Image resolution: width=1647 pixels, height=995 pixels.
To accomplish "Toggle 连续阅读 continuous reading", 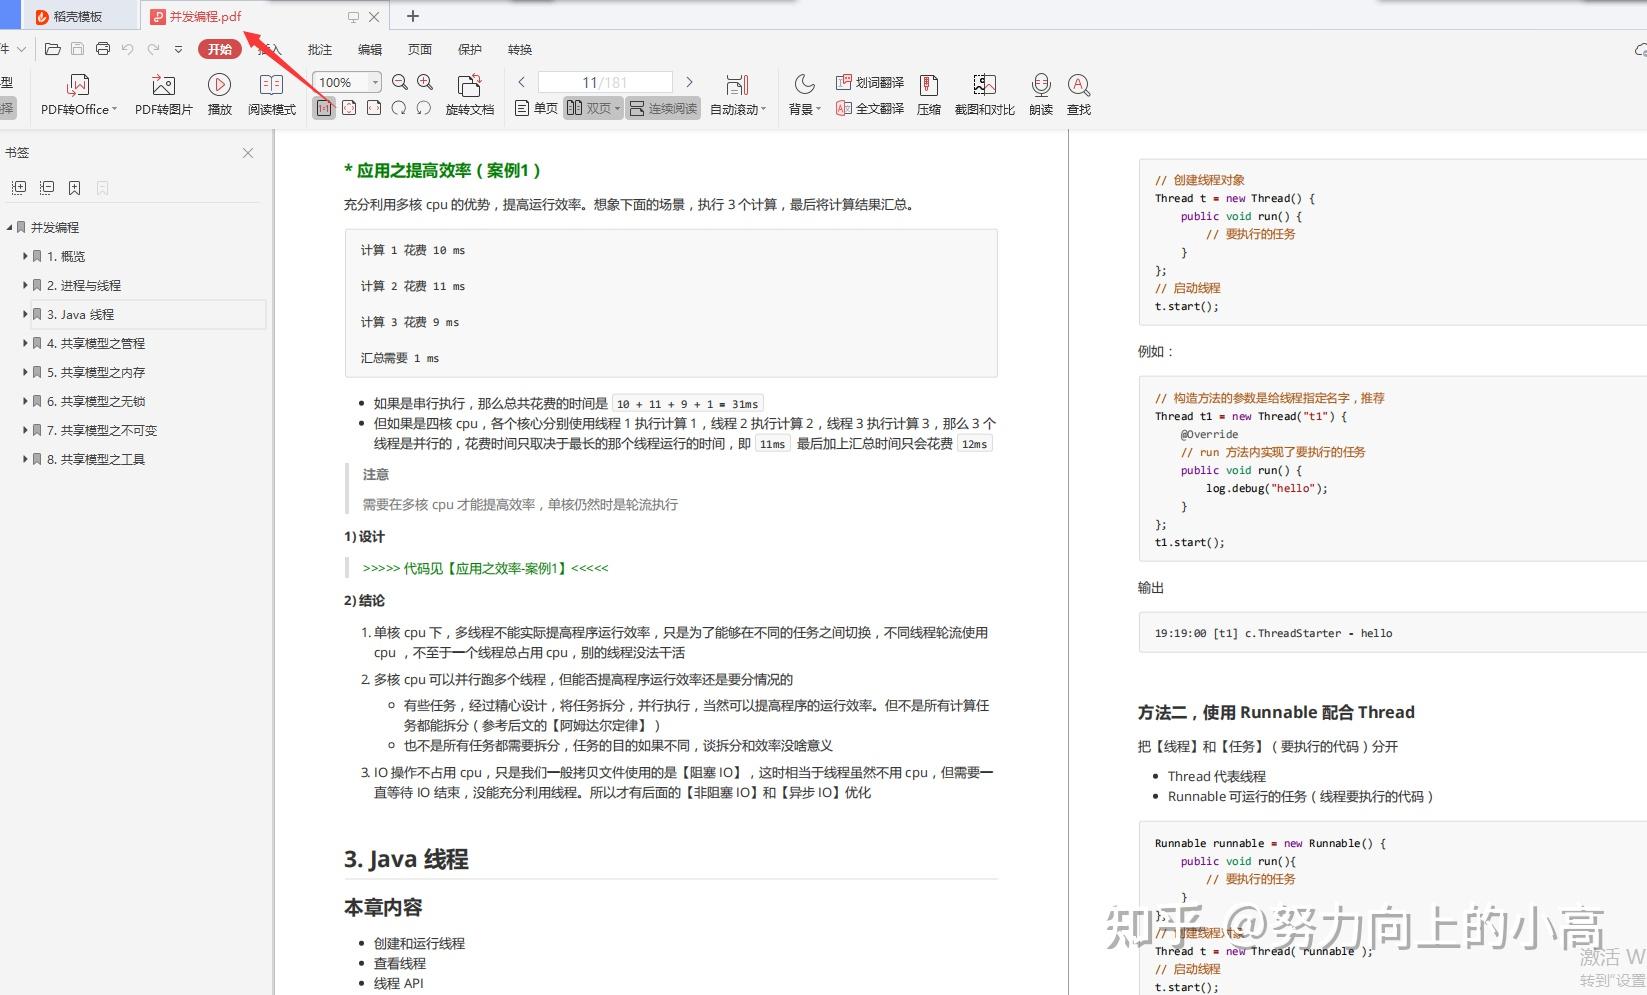I will (x=663, y=108).
